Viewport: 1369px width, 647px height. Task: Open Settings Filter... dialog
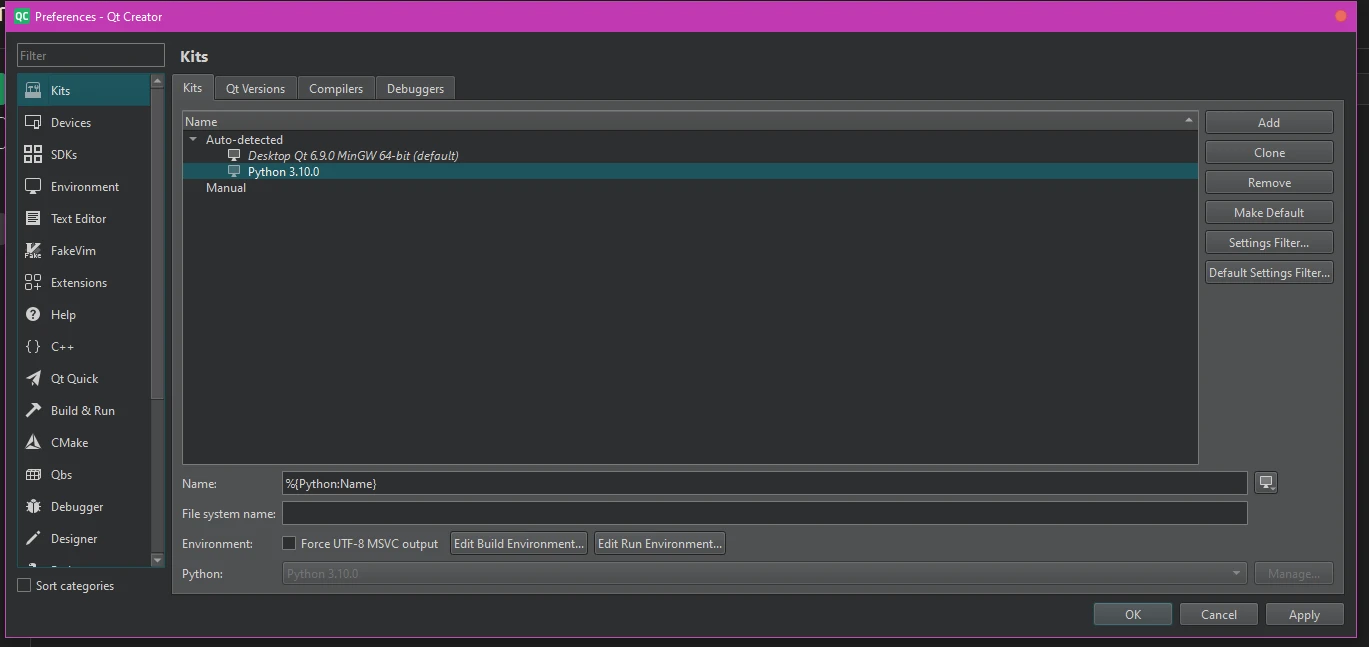coord(1269,242)
